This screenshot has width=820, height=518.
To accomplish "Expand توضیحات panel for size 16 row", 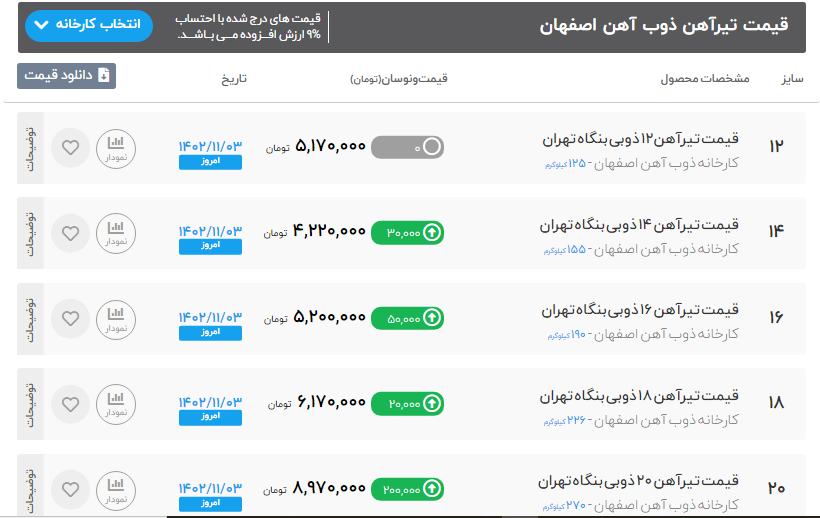I will (30, 318).
